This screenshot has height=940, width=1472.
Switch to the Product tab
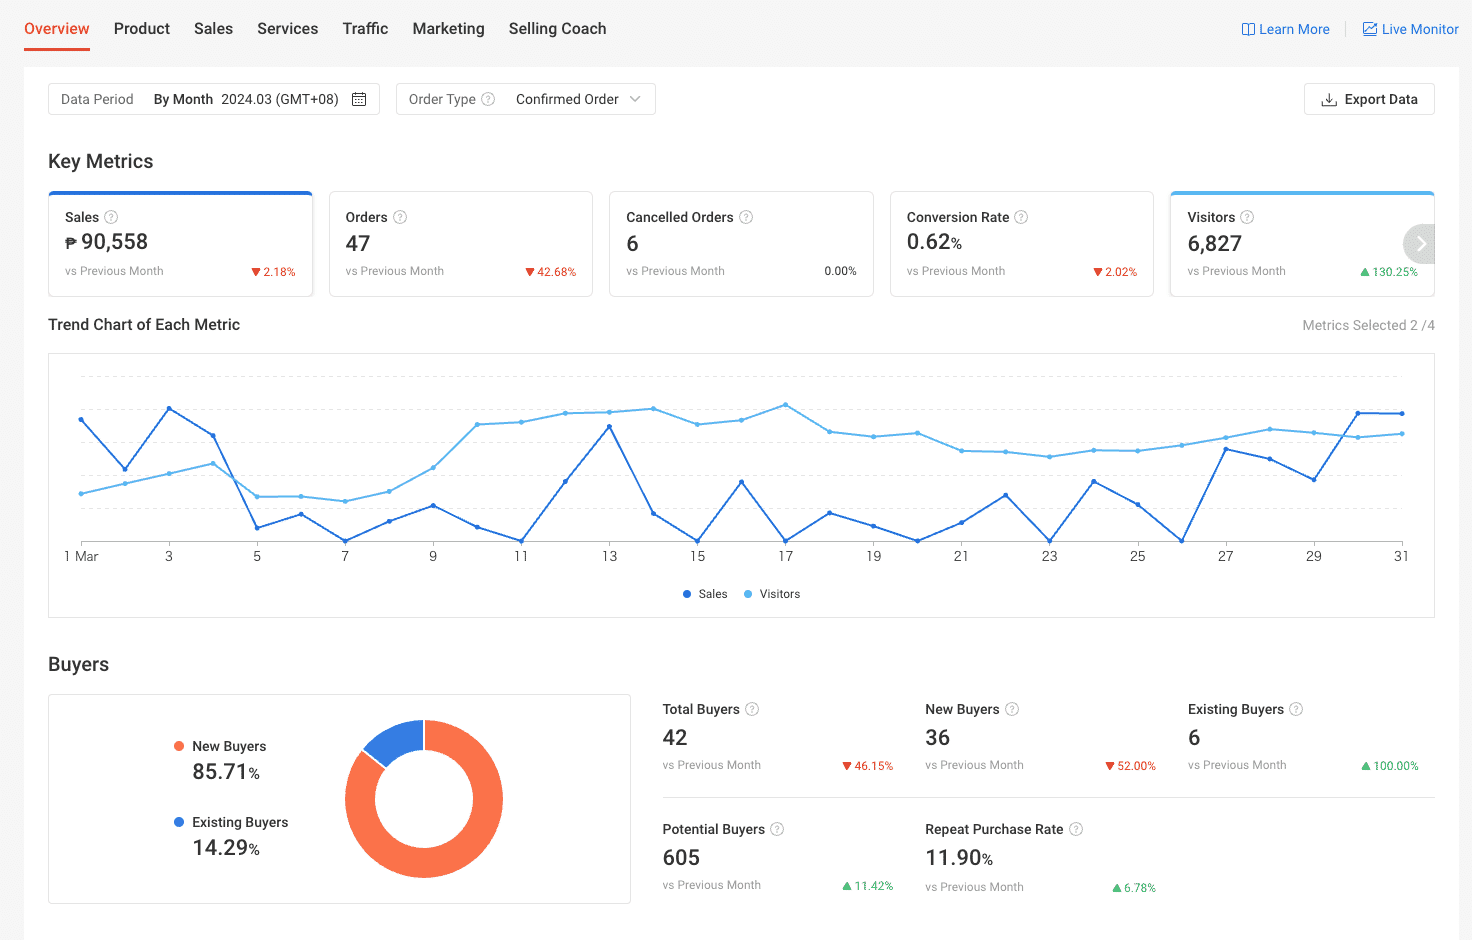click(142, 29)
